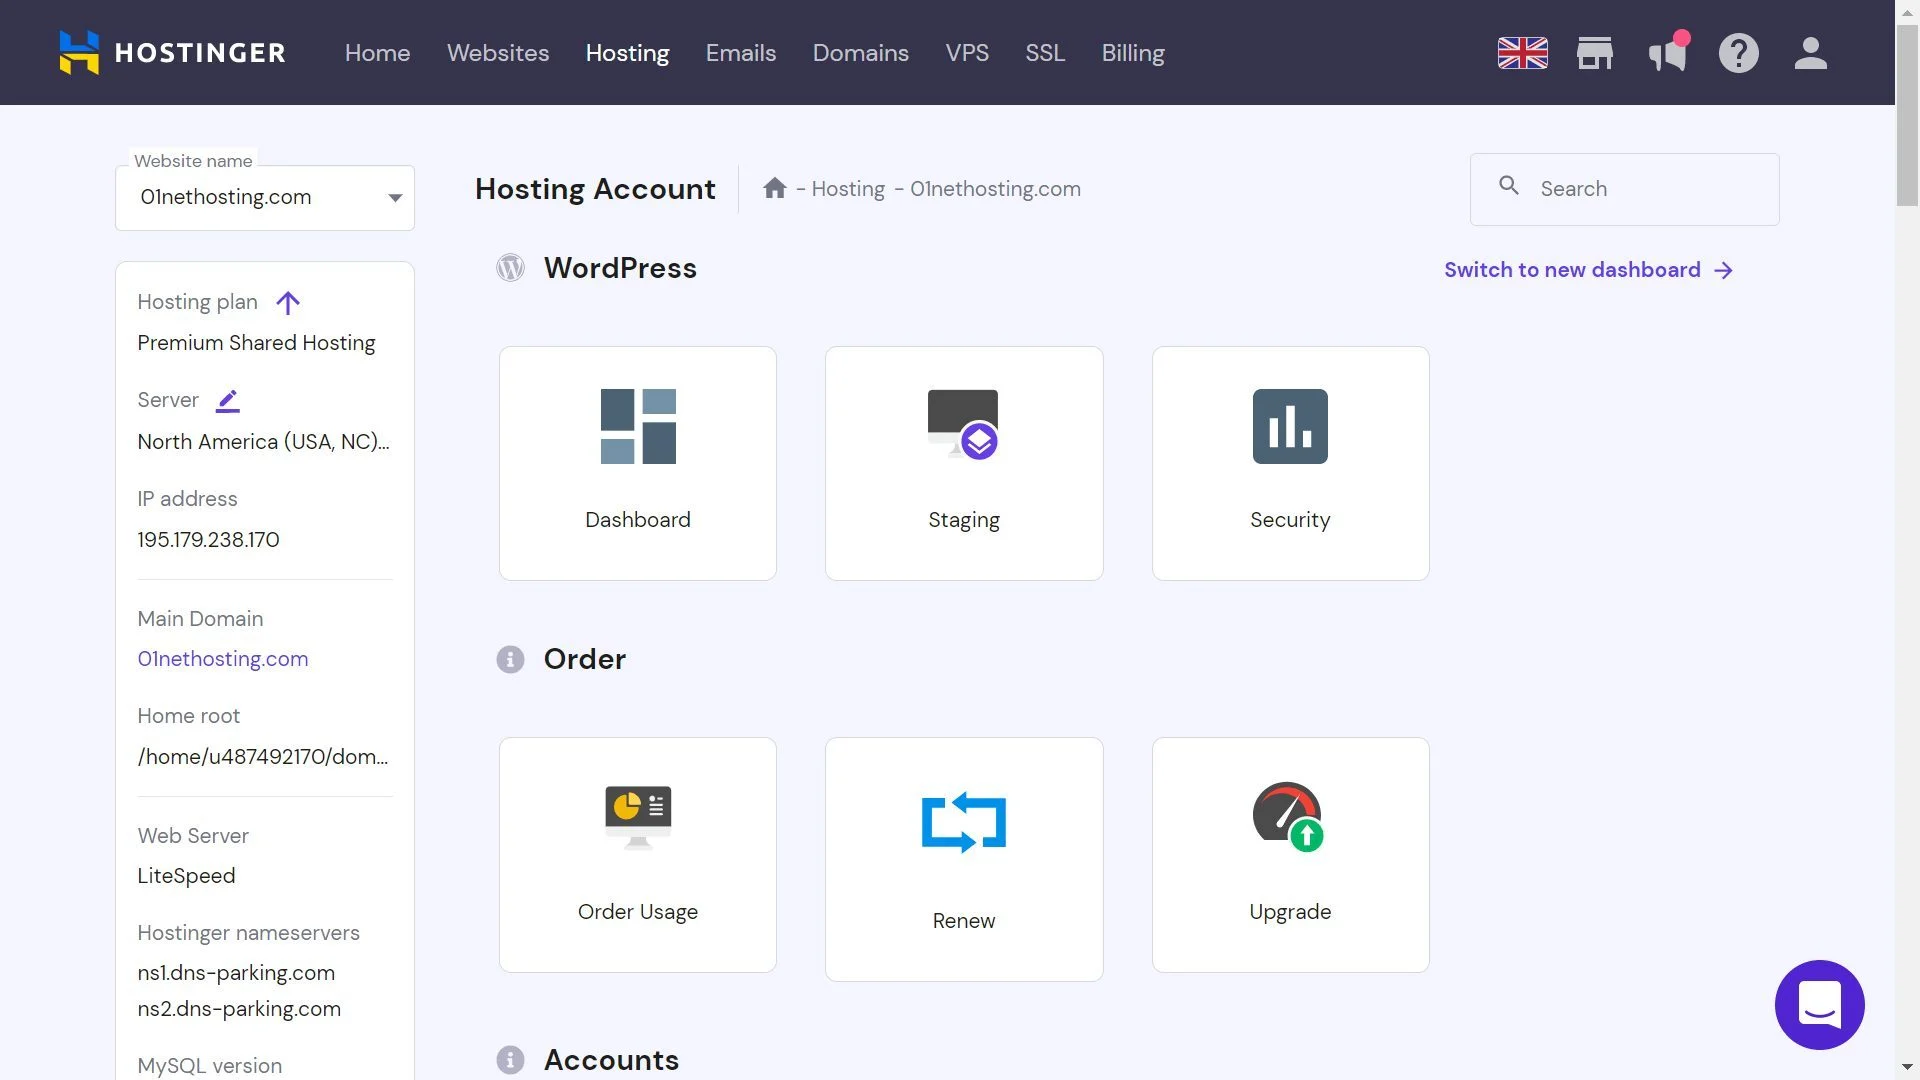Viewport: 1920px width, 1080px height.
Task: Edit the Server location with pencil icon
Action: (228, 400)
